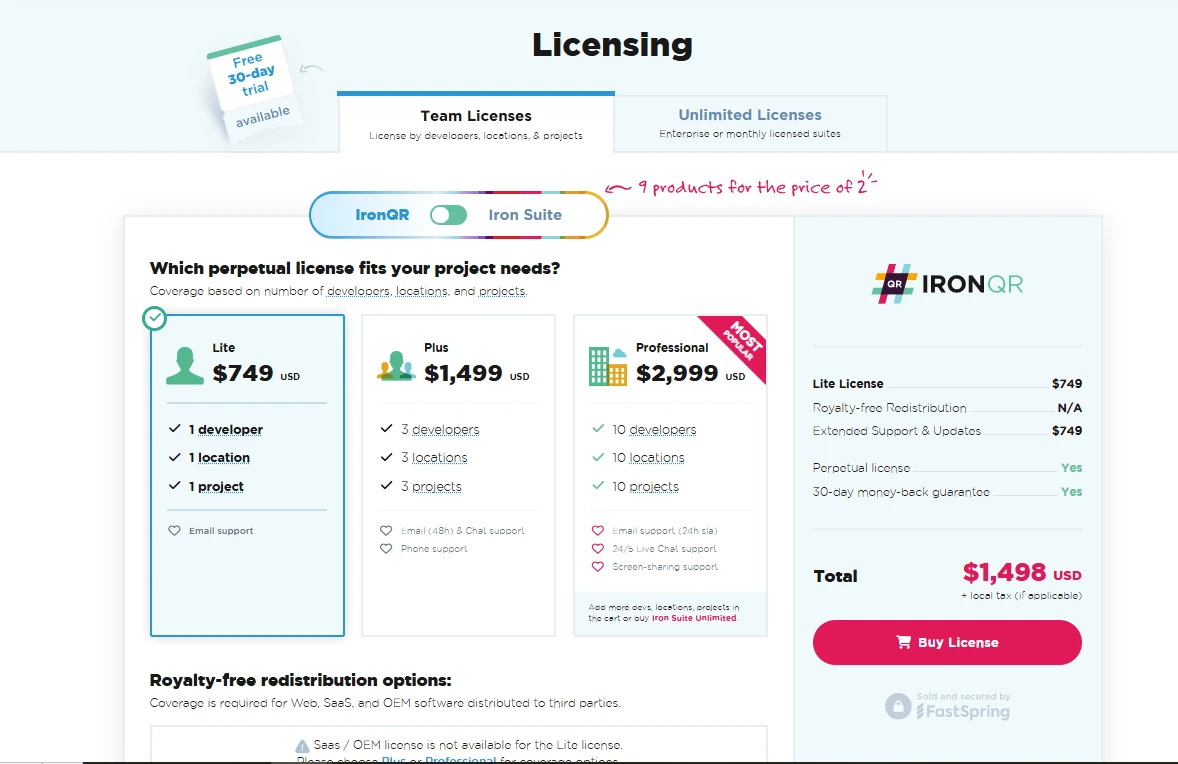Open the Unlimited Licenses tab
The width and height of the screenshot is (1178, 764).
(750, 124)
